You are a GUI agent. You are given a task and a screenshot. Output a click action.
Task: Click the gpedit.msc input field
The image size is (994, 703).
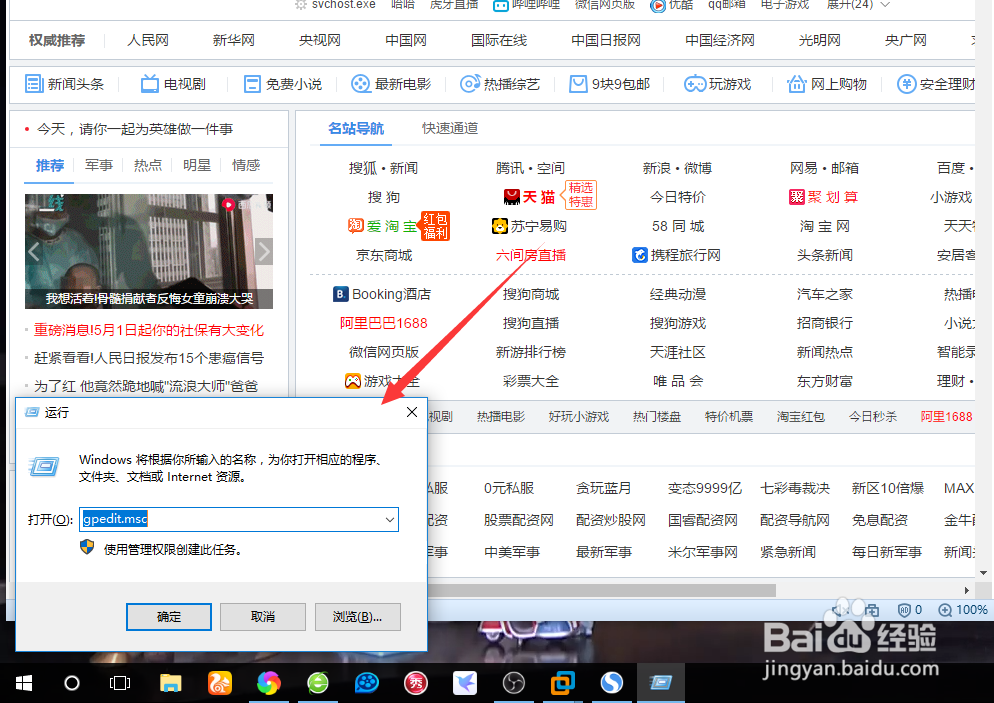coord(239,520)
